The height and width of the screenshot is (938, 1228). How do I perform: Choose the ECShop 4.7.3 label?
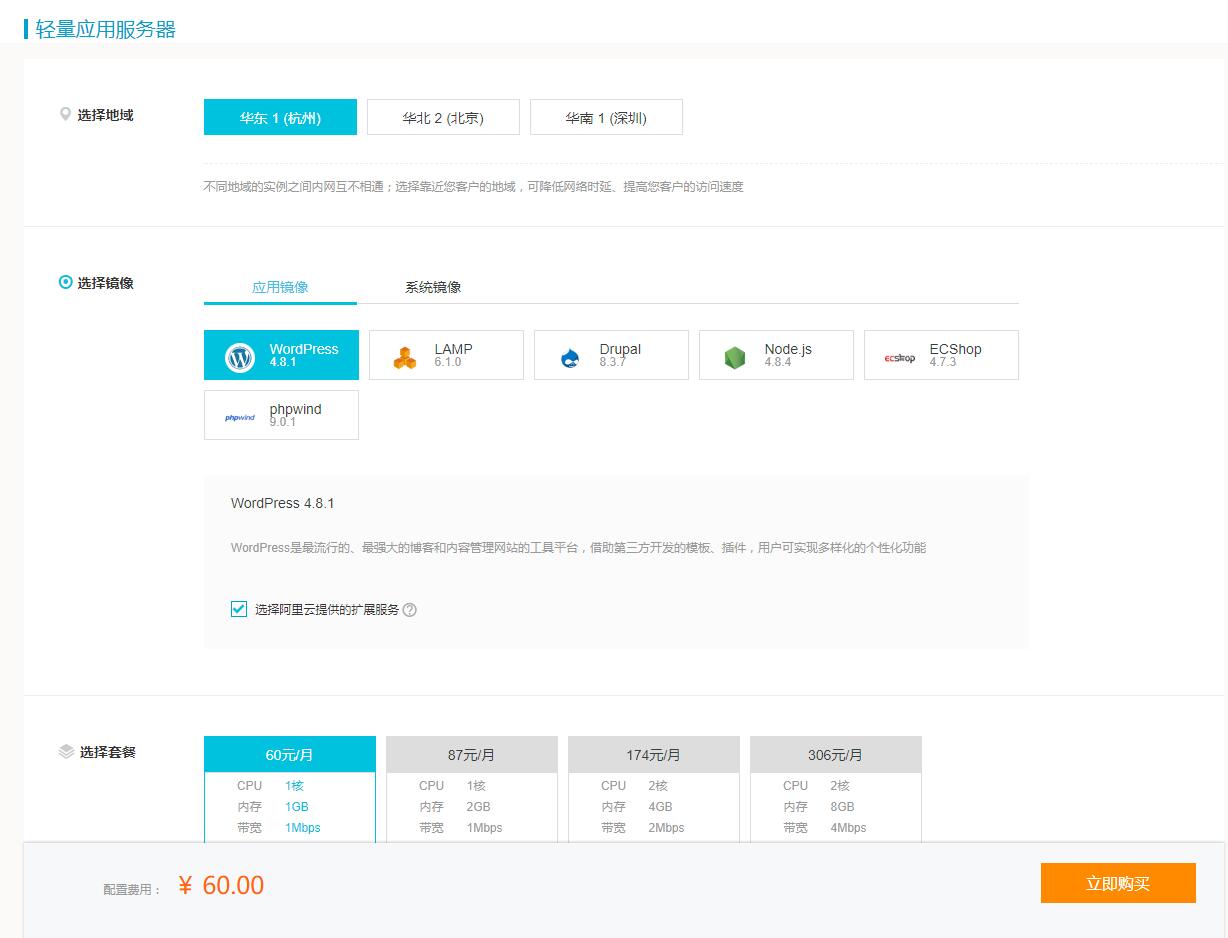click(955, 355)
